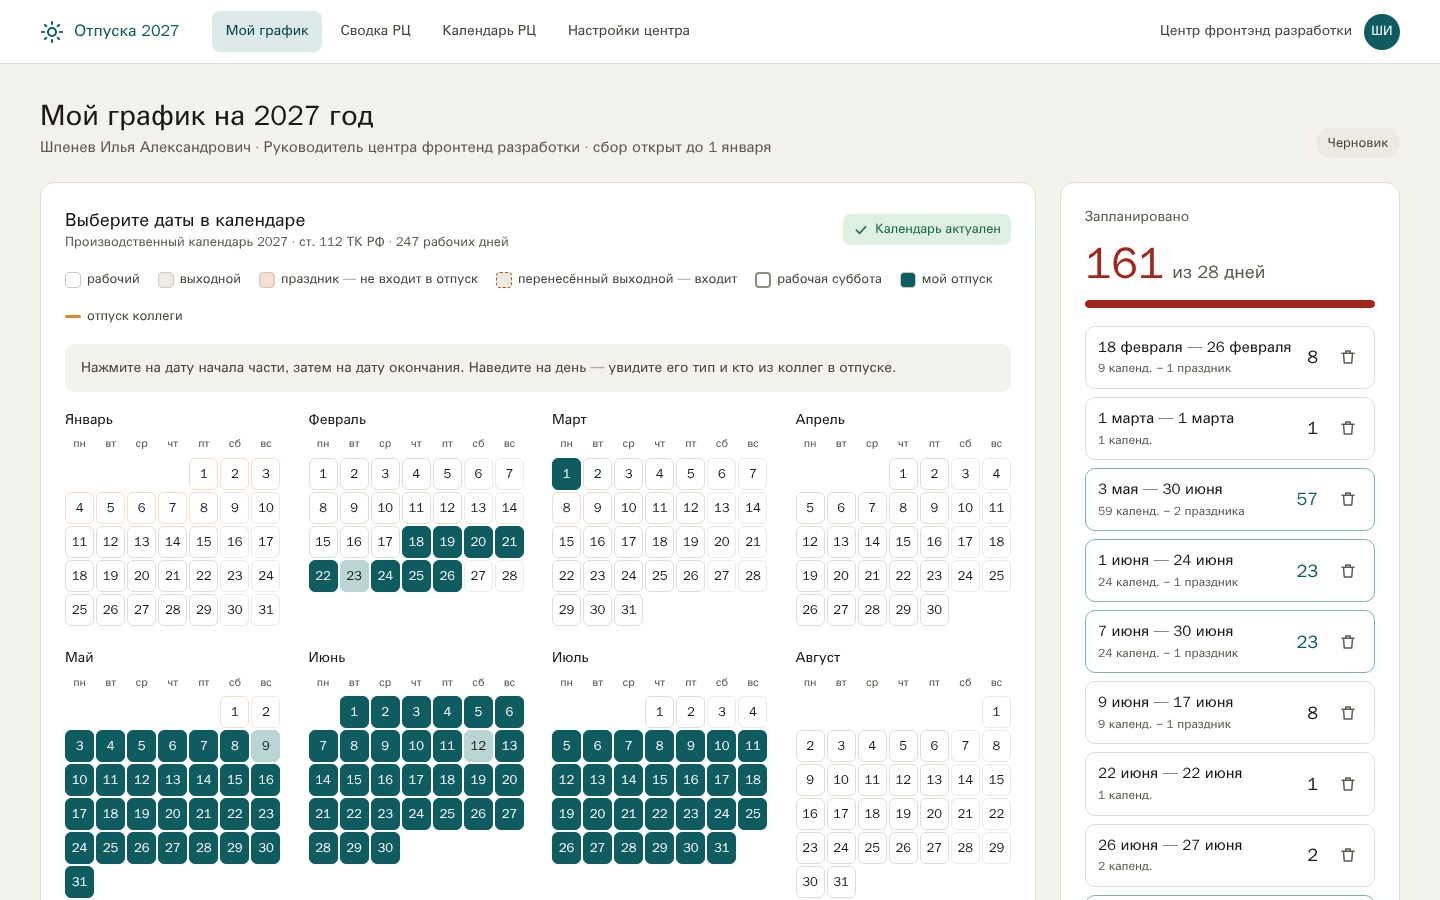
Task: Delete the 1 июня — 24 июня entry
Action: pyautogui.click(x=1348, y=571)
